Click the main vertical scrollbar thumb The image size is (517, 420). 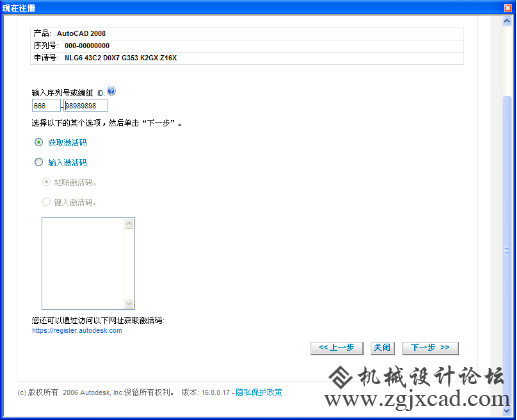(507, 250)
